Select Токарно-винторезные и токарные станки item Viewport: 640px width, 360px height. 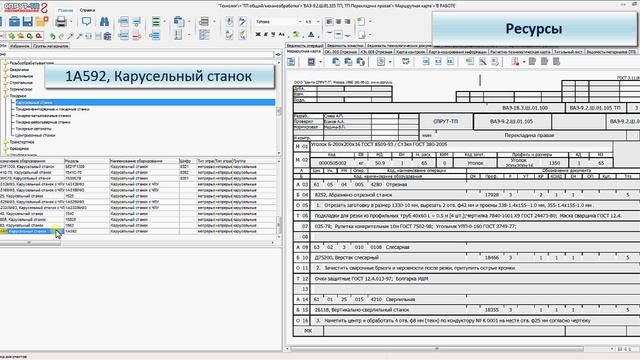(52, 109)
